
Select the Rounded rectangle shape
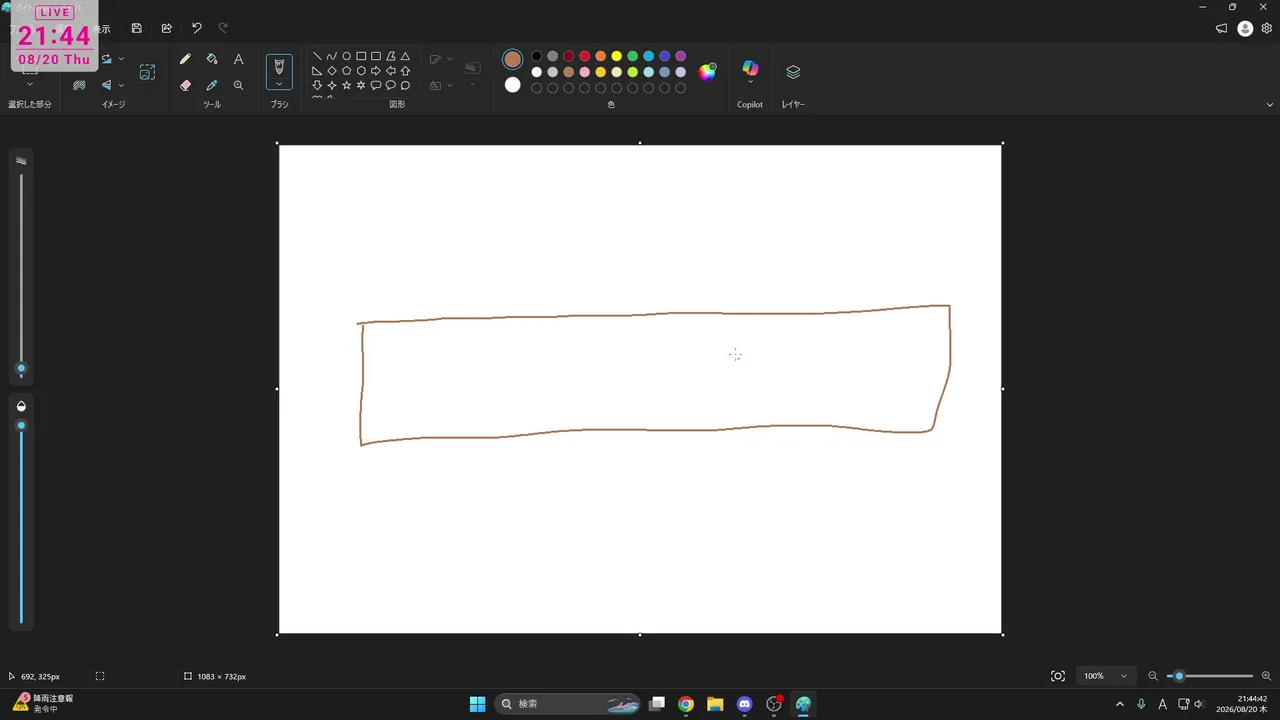click(376, 57)
